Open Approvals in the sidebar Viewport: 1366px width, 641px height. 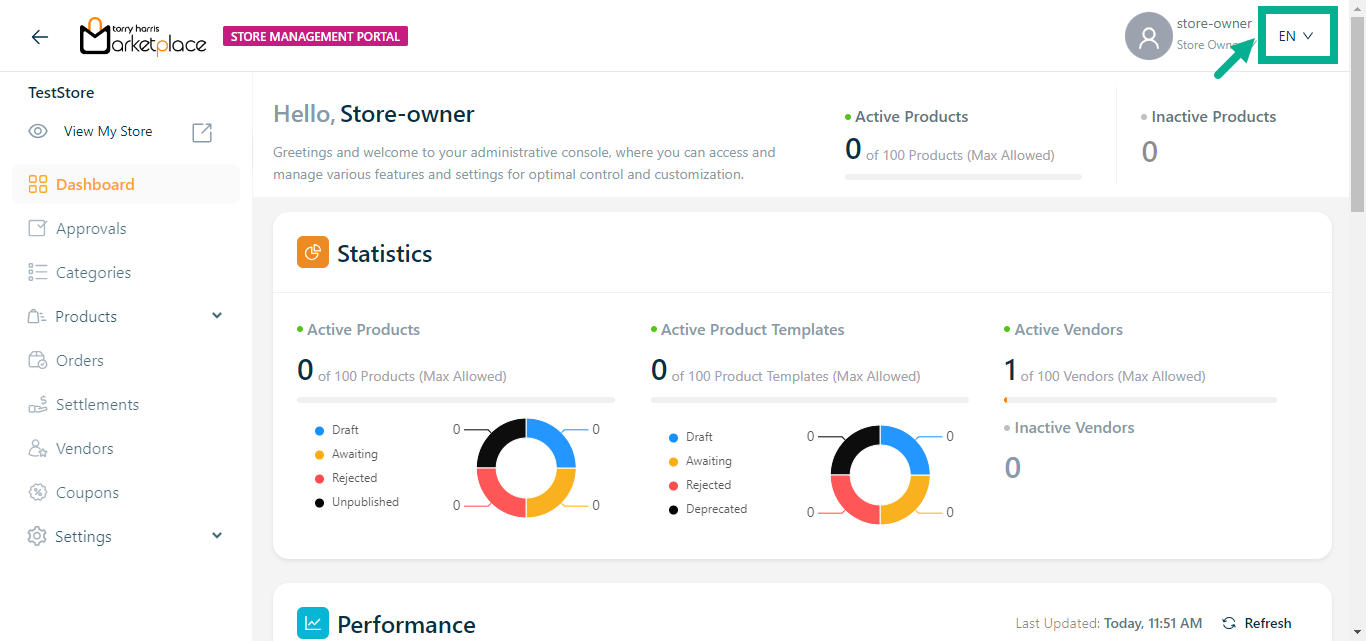click(x=91, y=228)
